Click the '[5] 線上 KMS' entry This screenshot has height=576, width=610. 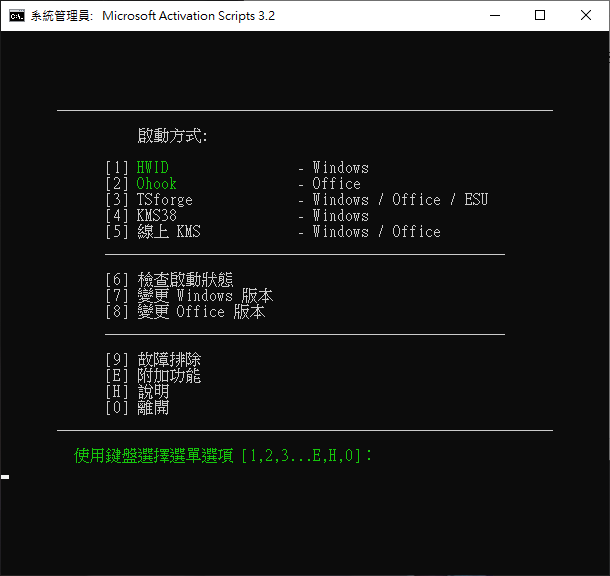153,231
